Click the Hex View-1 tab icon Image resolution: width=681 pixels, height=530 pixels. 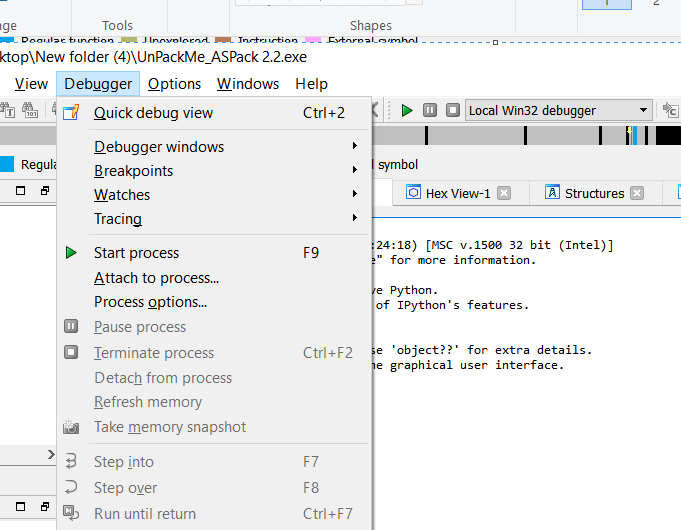[x=413, y=193]
